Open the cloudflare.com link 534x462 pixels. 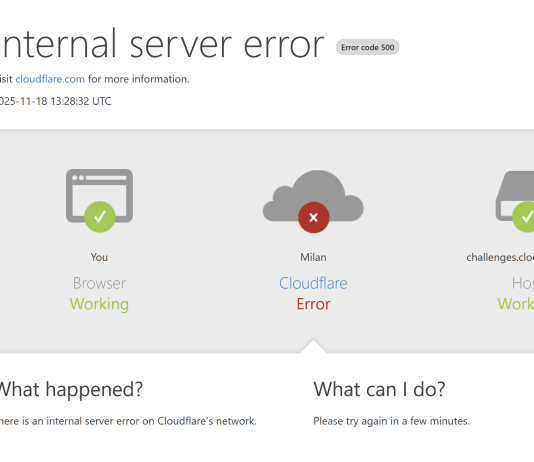[50, 79]
